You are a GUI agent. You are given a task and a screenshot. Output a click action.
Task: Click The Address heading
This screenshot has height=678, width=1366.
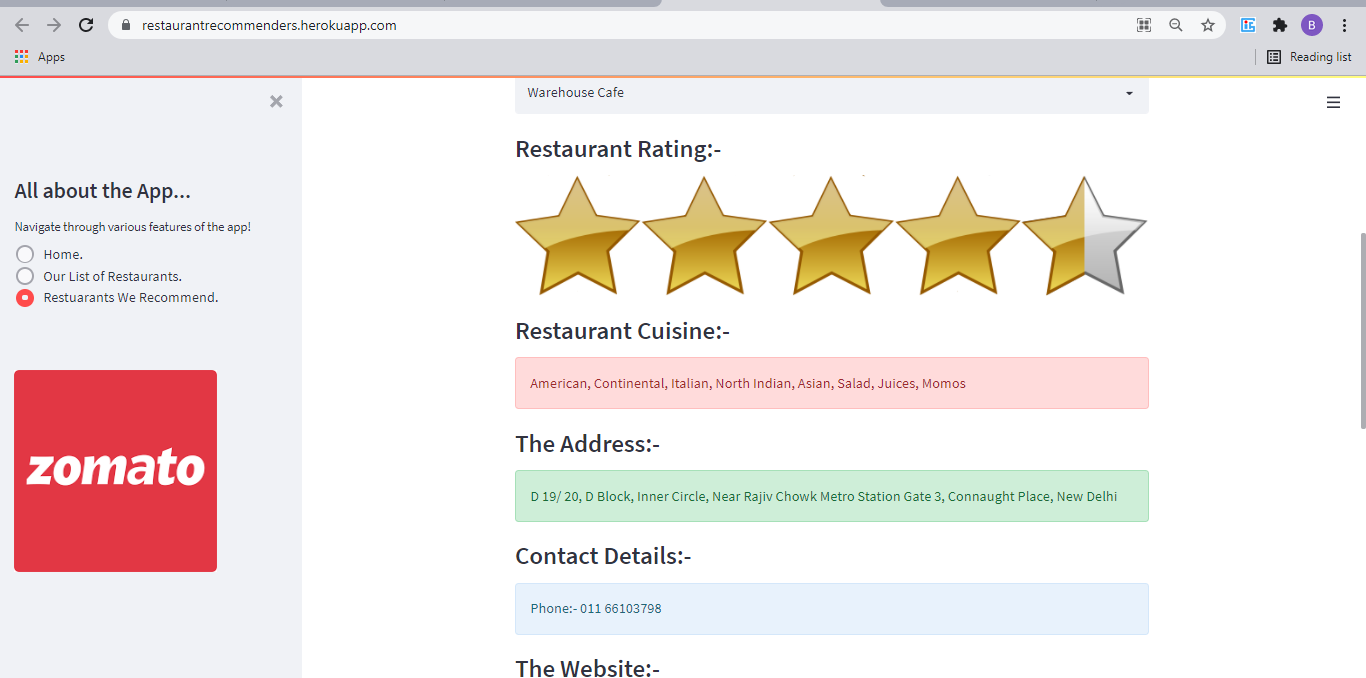(x=587, y=444)
